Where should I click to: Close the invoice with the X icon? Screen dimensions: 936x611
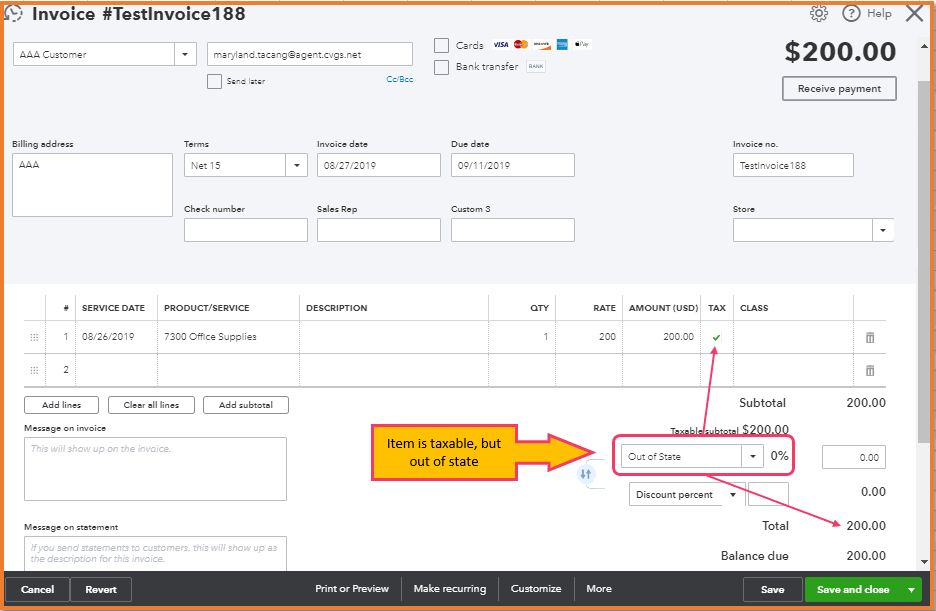pyautogui.click(x=914, y=13)
